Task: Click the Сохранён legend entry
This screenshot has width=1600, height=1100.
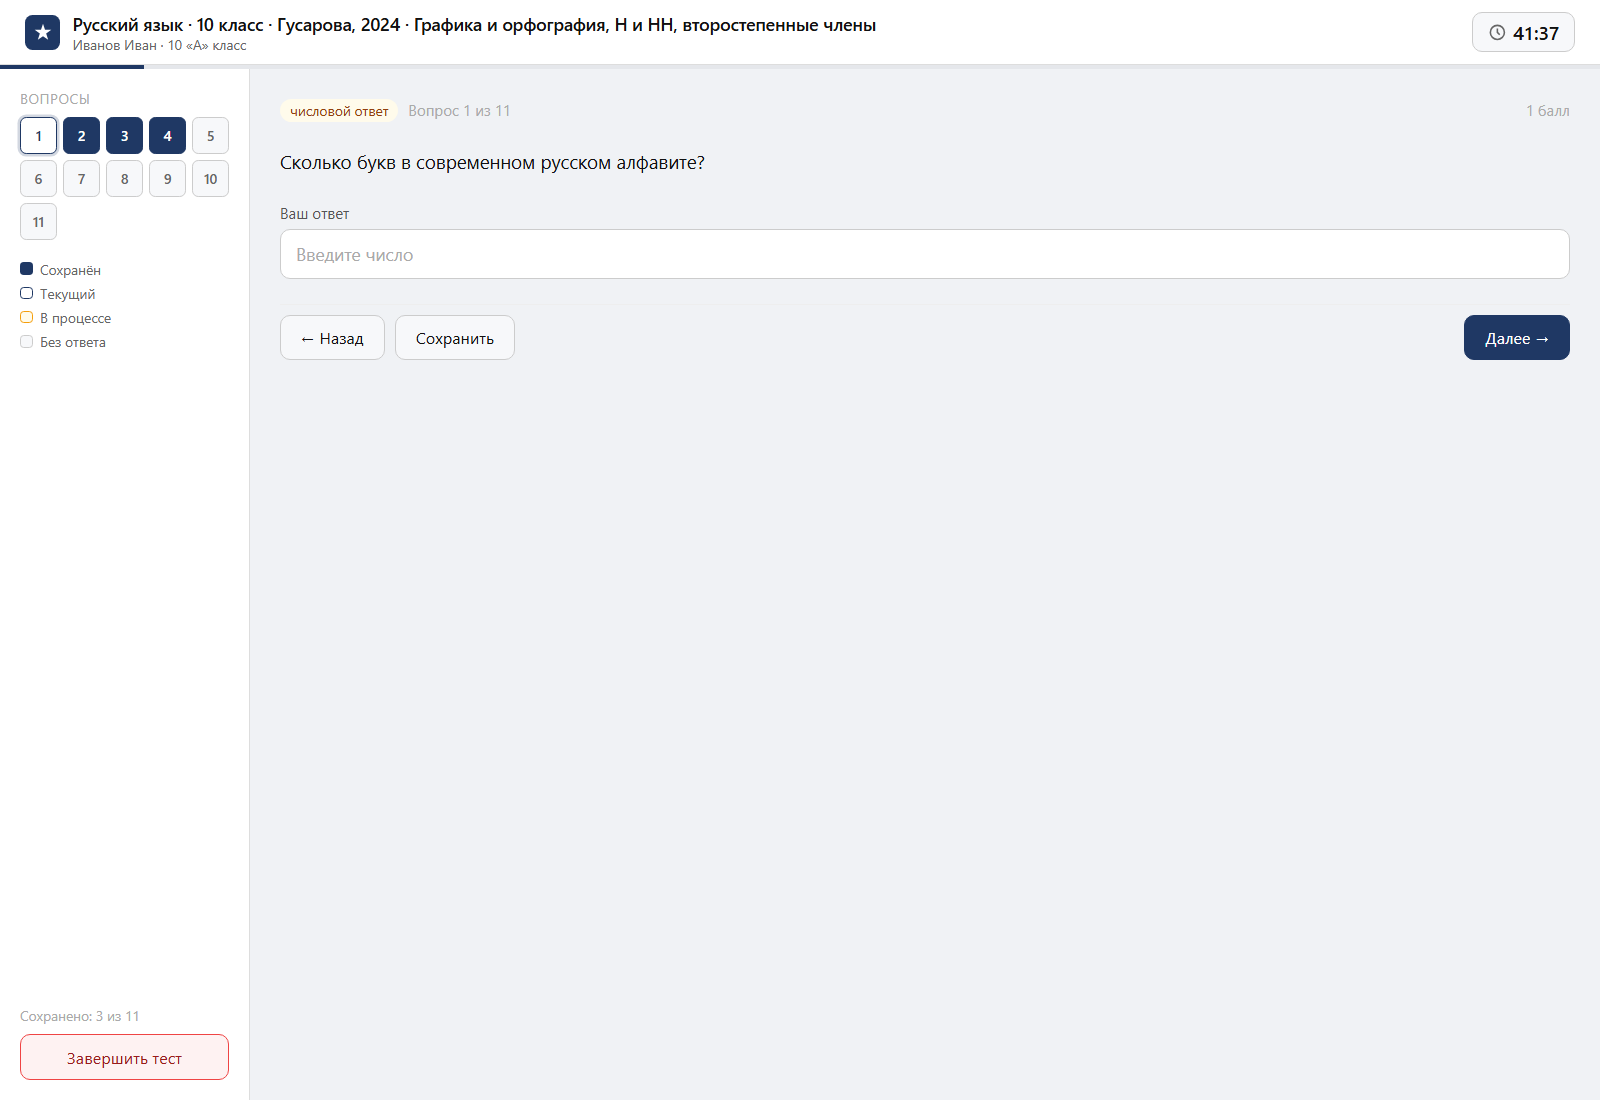Action: (x=60, y=270)
